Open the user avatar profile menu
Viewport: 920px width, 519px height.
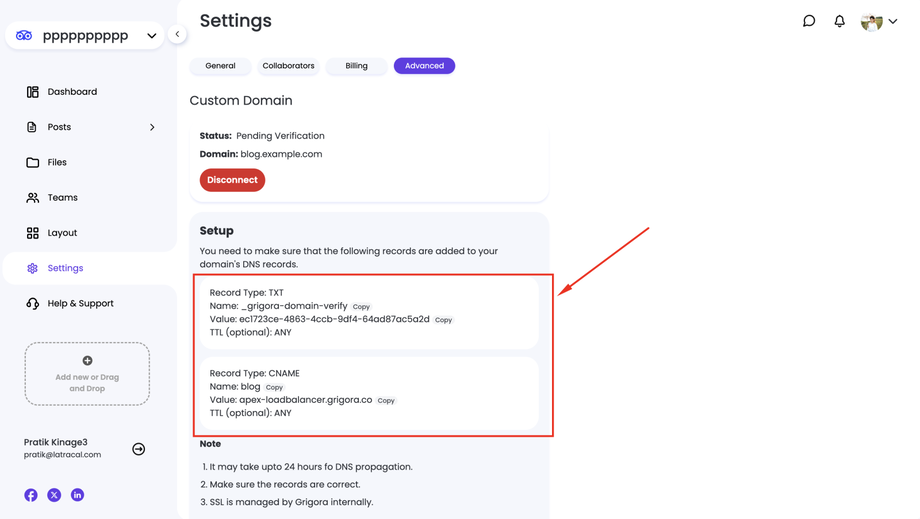click(879, 21)
